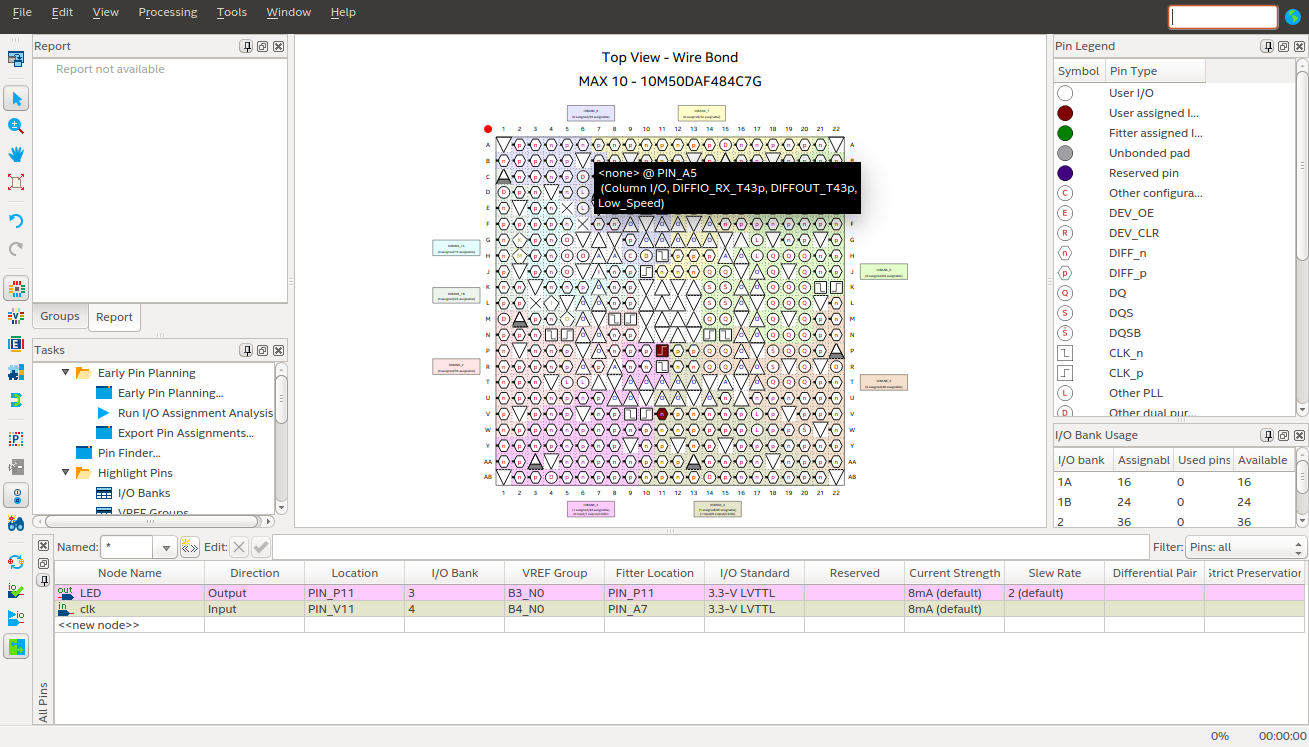Click the blue io export arrow icon
The width and height of the screenshot is (1309, 747).
(x=16, y=618)
